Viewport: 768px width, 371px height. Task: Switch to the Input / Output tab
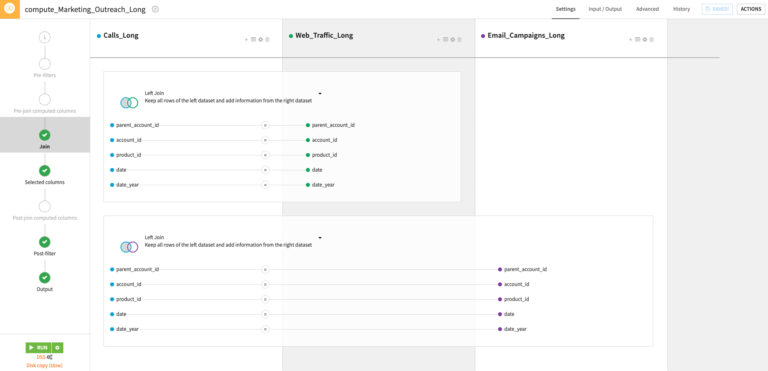pos(605,9)
